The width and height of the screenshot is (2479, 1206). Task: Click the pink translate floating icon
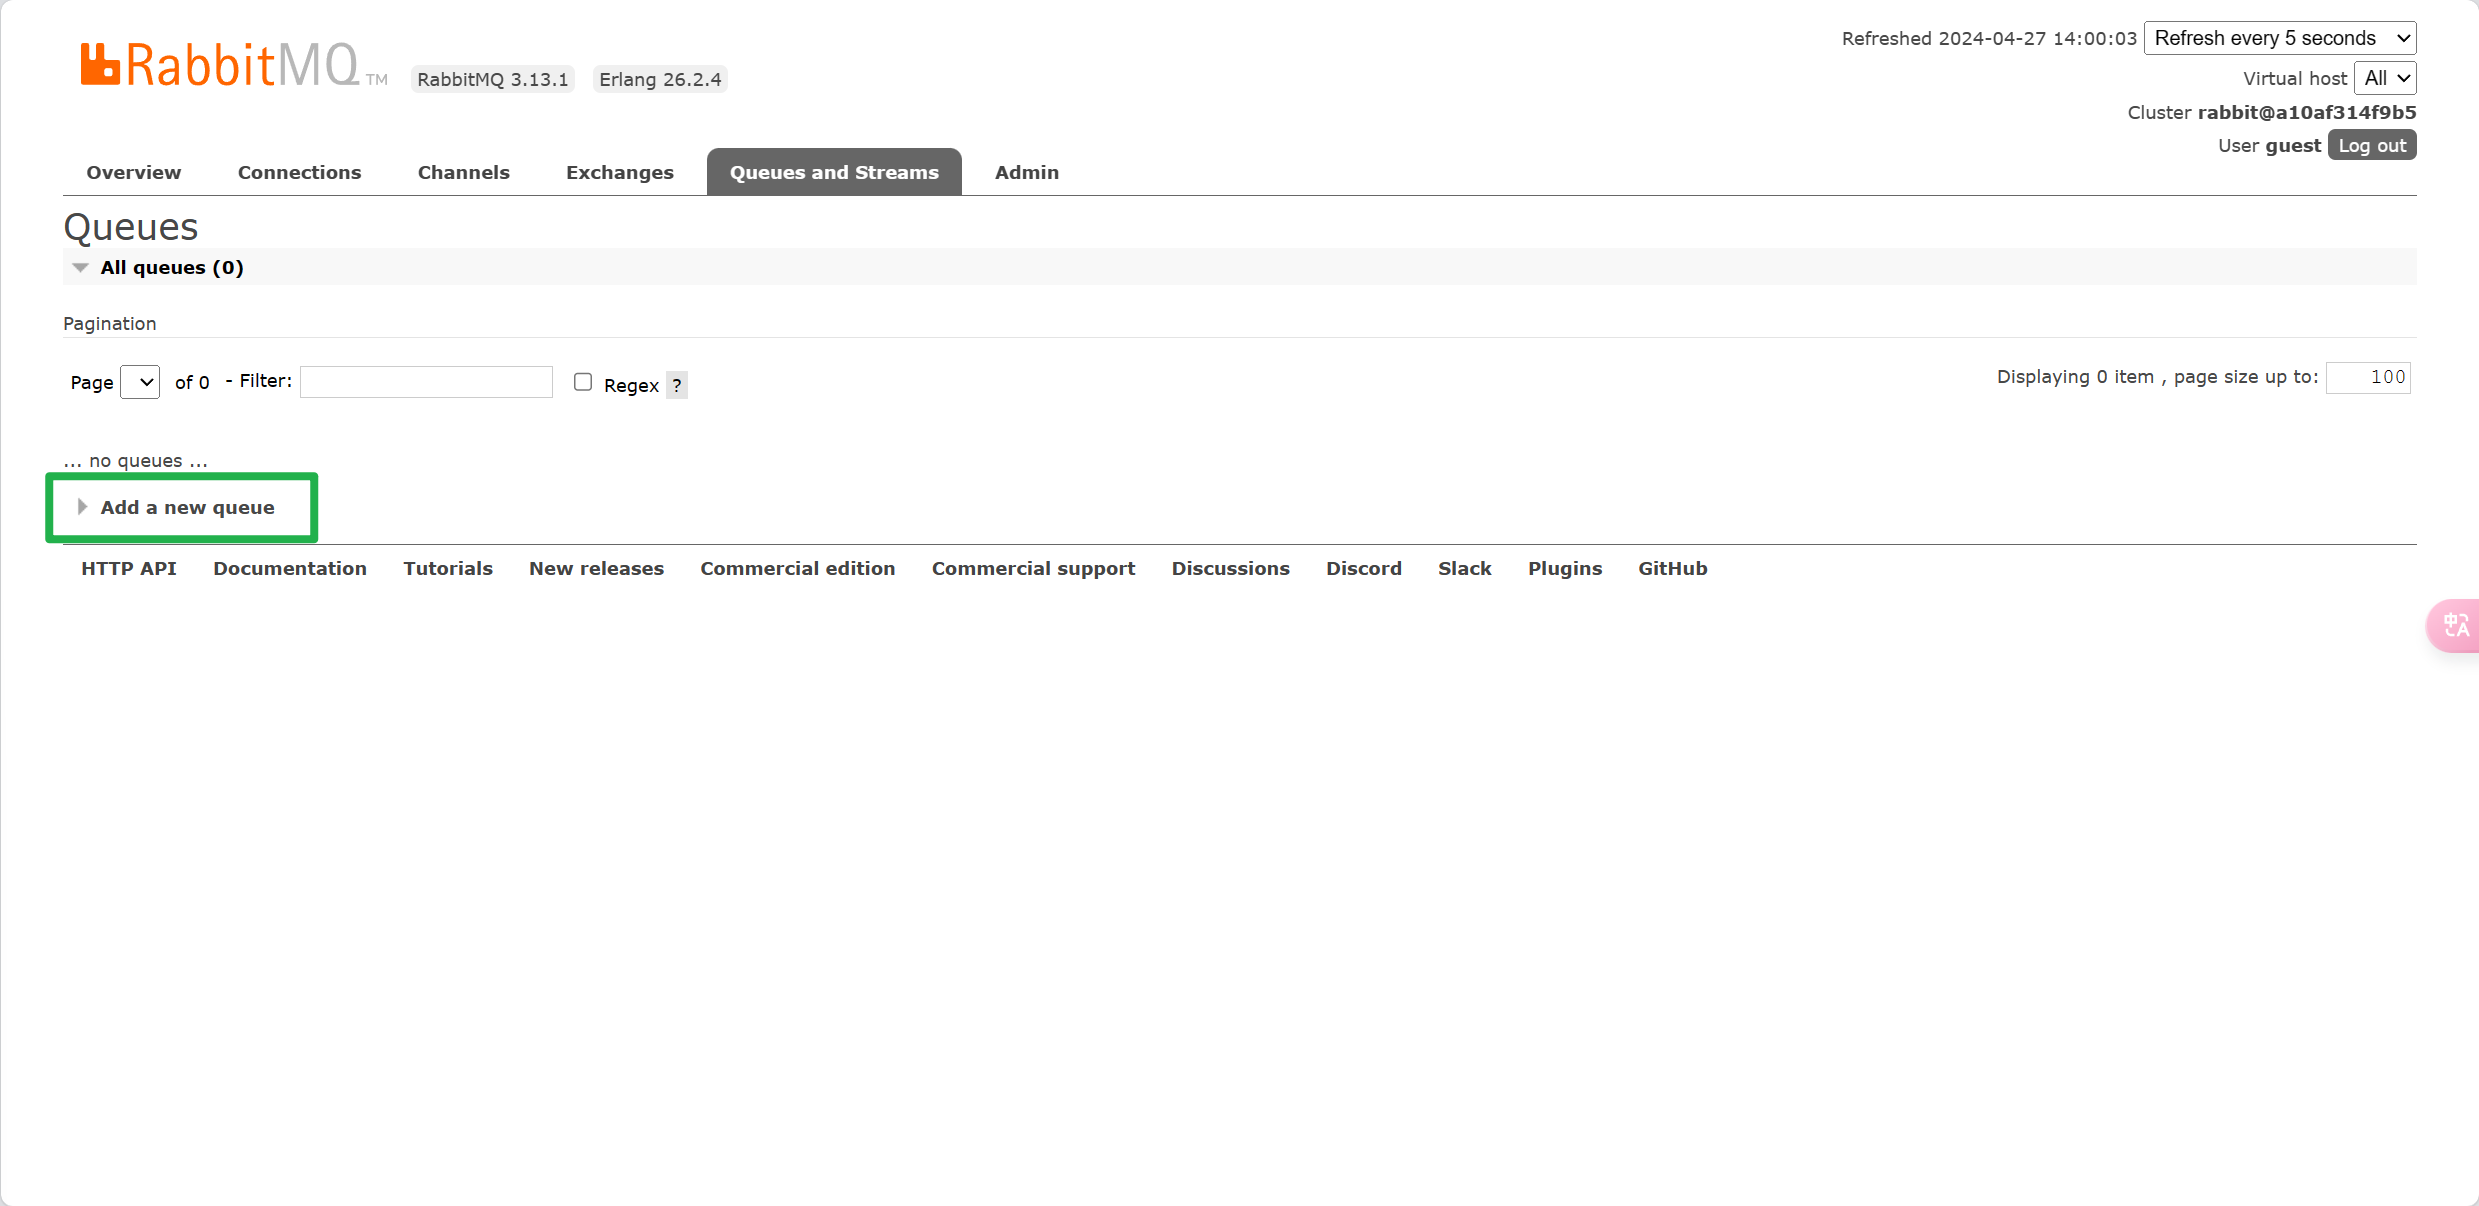(2455, 626)
